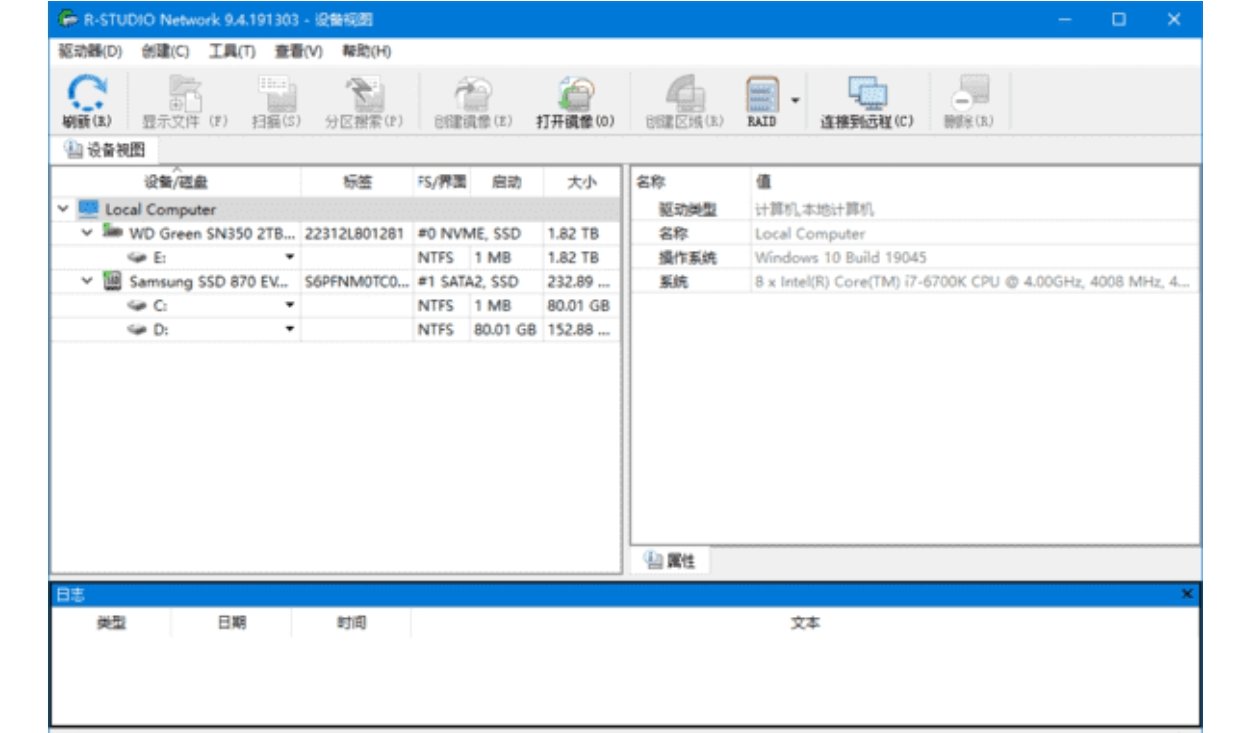Click the Windows 10 Build 19045 value
Image resolution: width=1253 pixels, height=733 pixels.
tap(841, 258)
